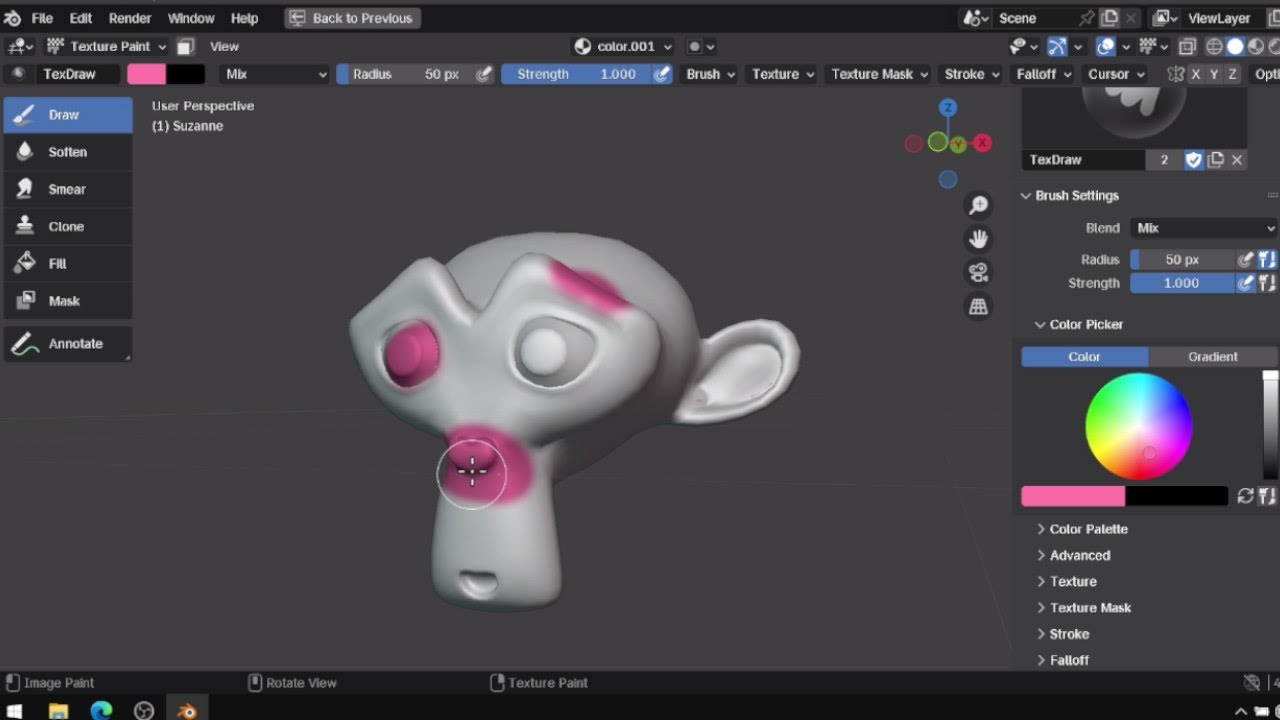Image resolution: width=1280 pixels, height=720 pixels.
Task: Click the blue Z axis gizmo ball
Action: (x=948, y=108)
